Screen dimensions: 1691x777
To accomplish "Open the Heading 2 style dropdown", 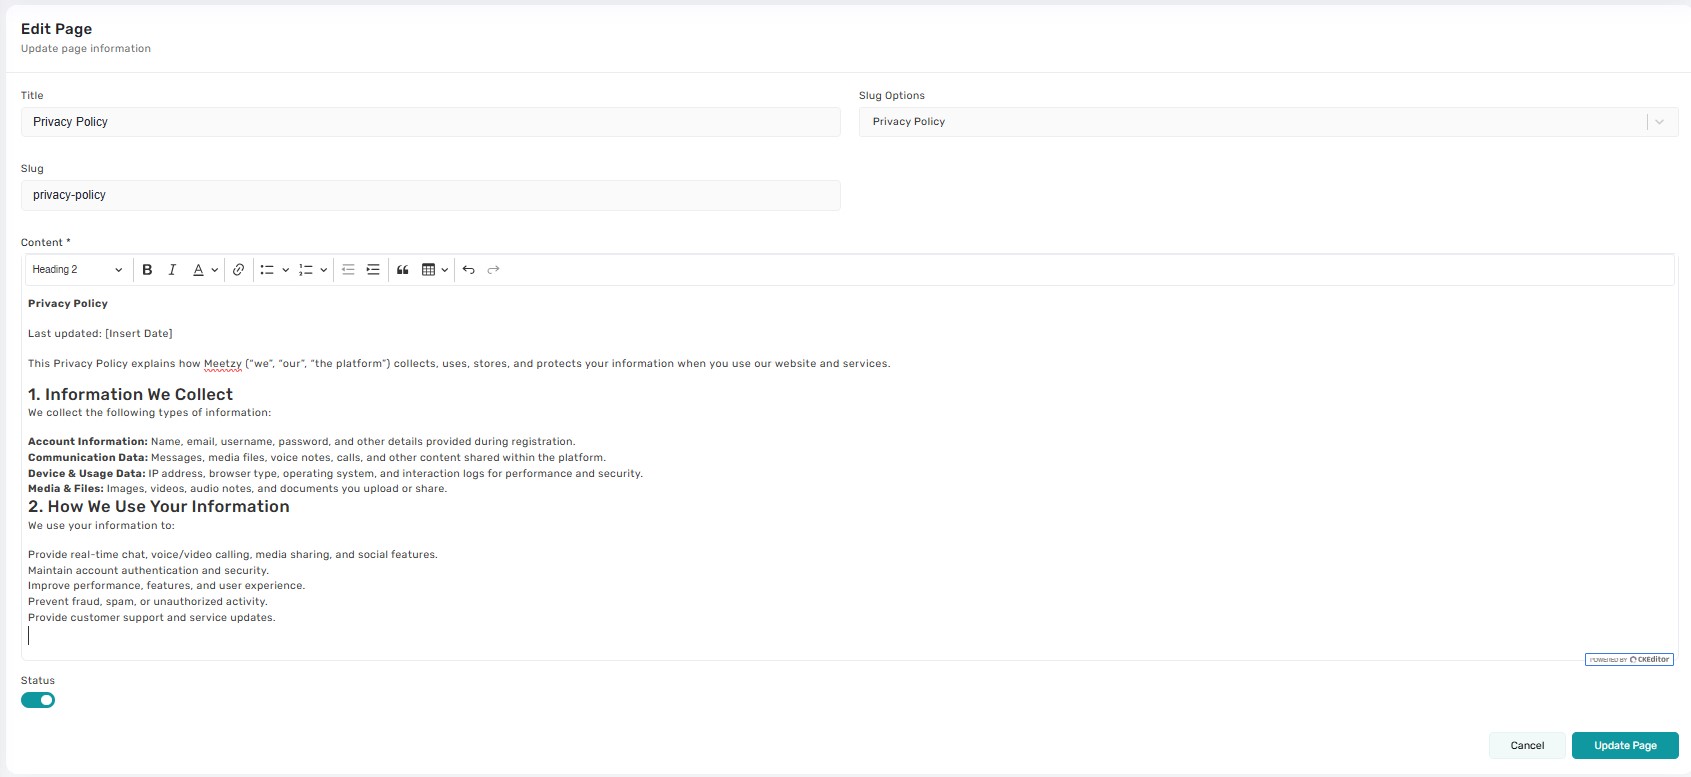I will tap(77, 270).
